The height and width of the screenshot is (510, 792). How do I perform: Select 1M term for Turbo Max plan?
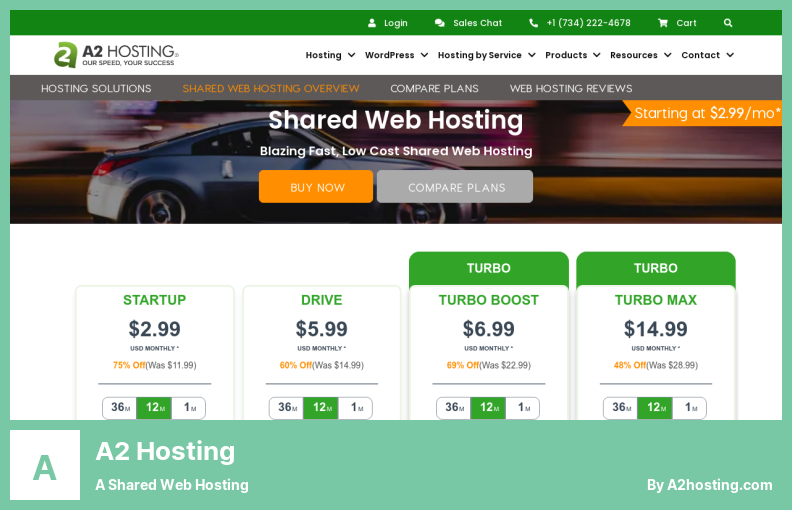[690, 407]
